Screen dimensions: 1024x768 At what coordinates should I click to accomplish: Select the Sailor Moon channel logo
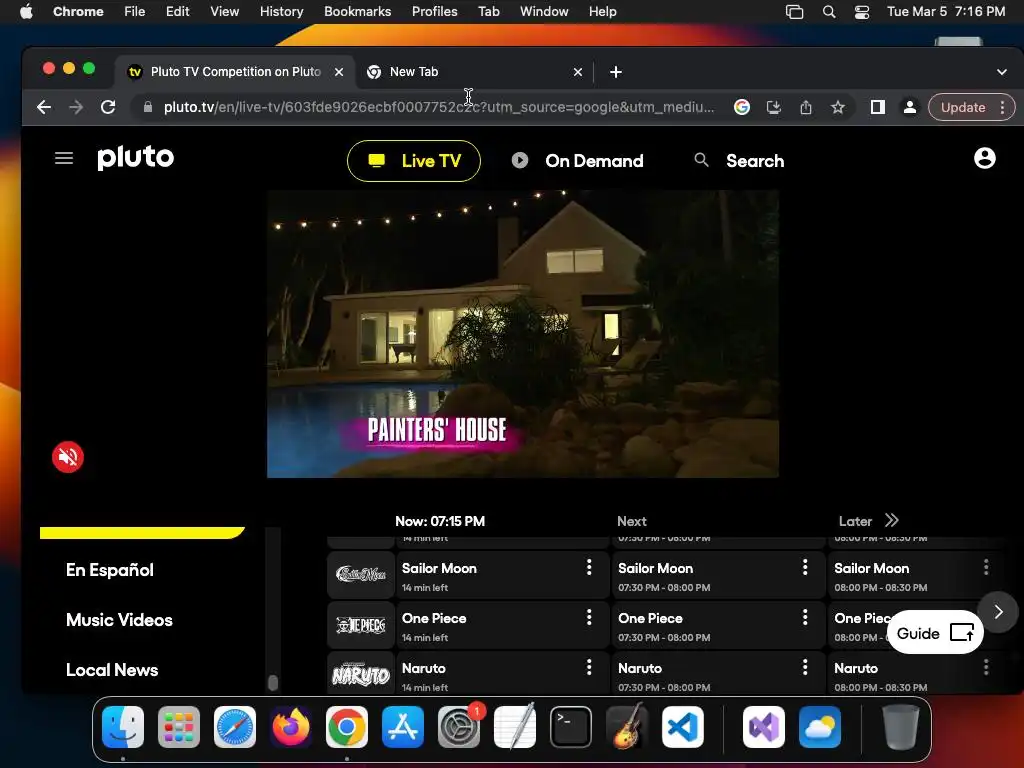pyautogui.click(x=360, y=575)
